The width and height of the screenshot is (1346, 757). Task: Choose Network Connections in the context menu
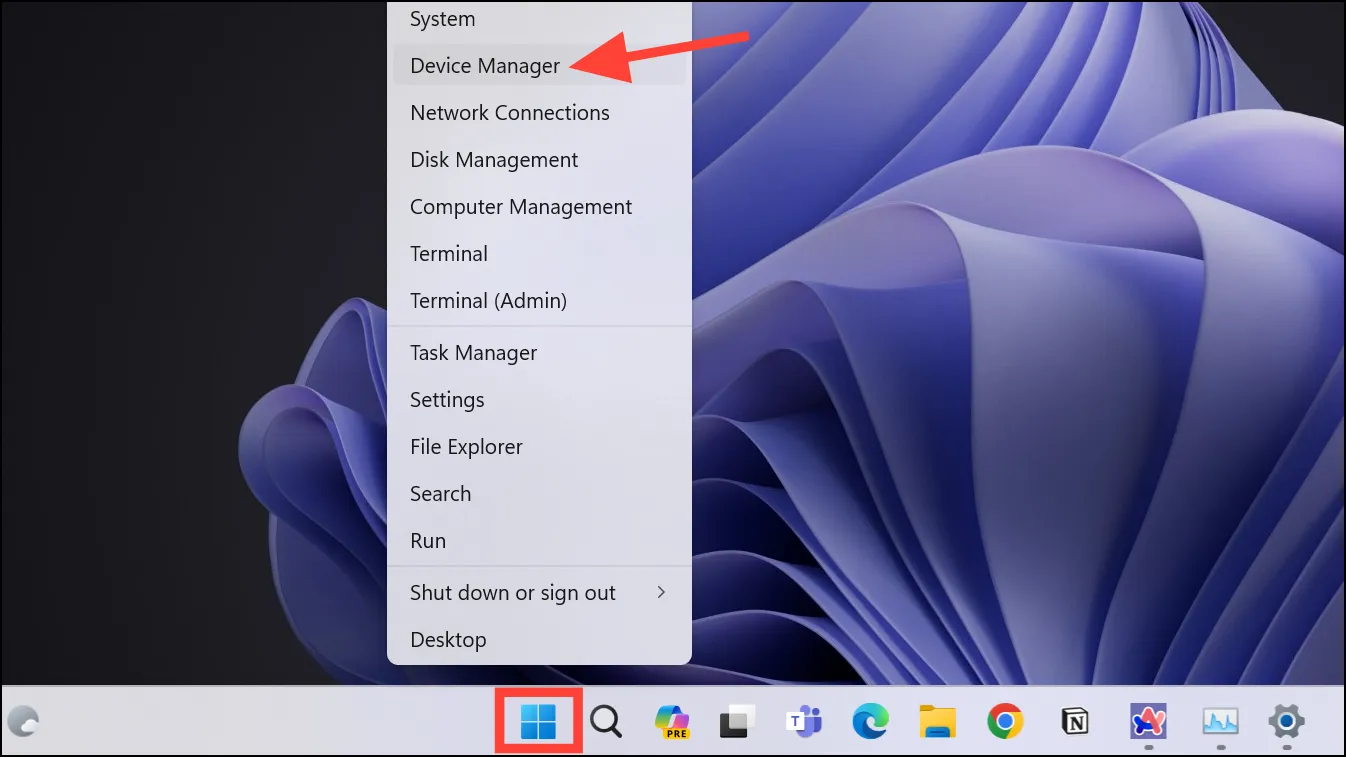coord(510,113)
